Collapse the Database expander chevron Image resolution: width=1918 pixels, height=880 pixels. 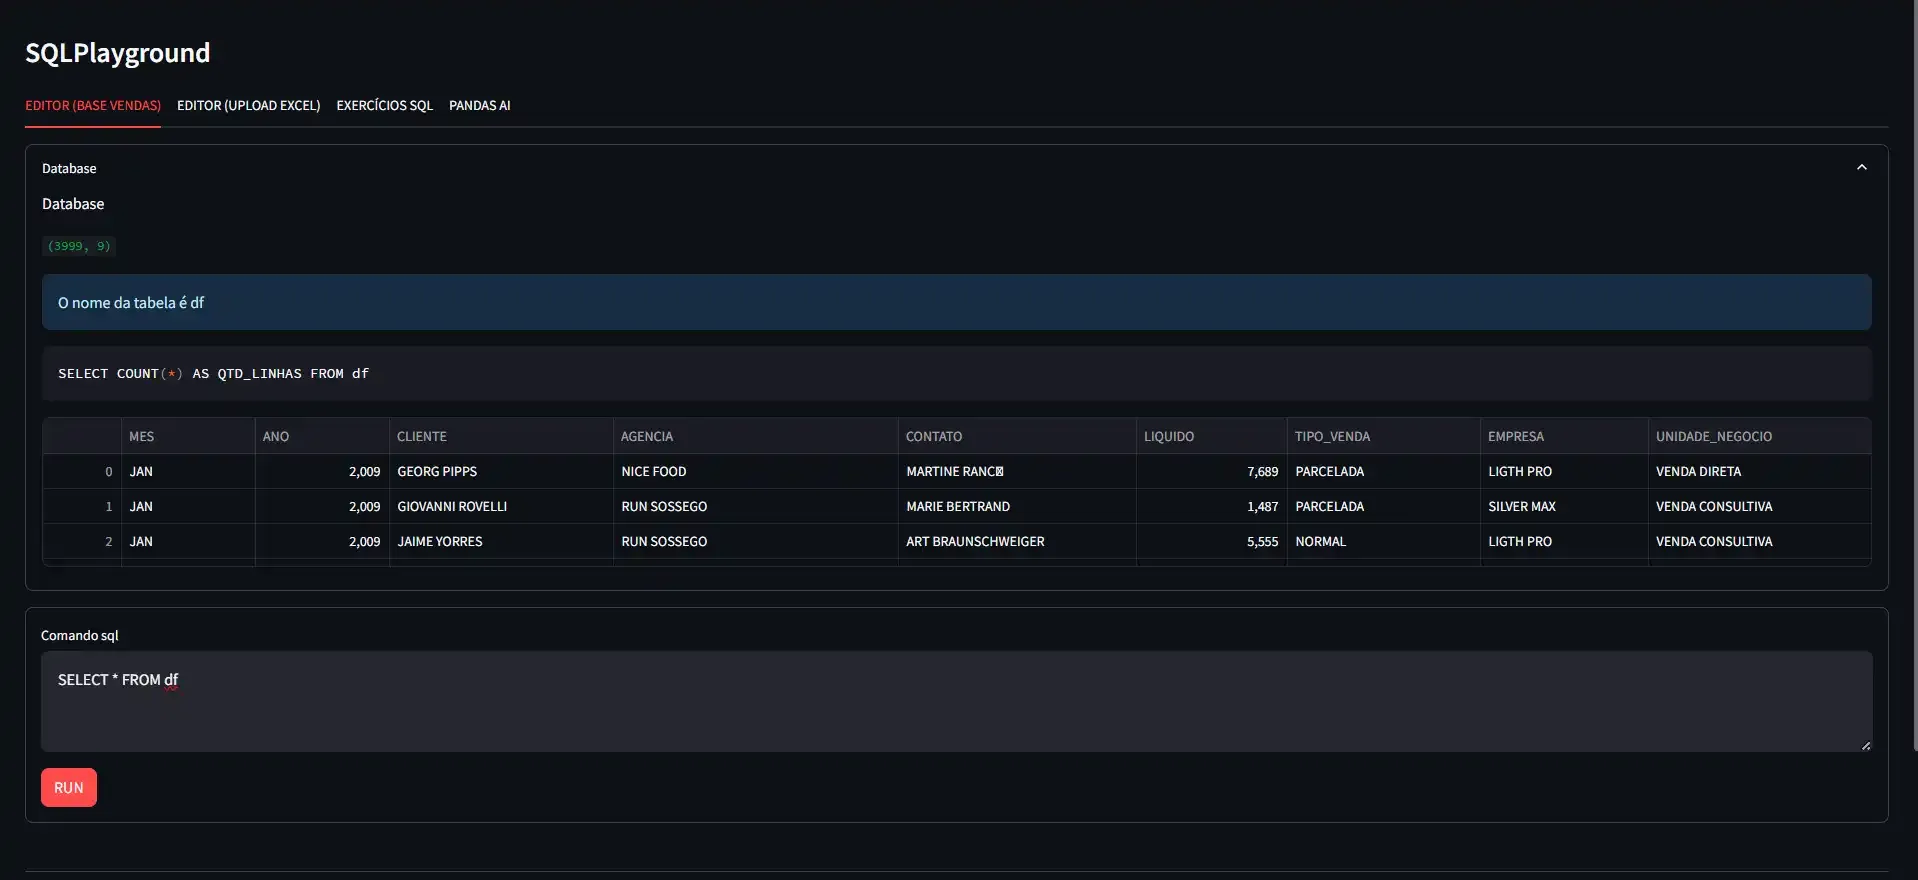tap(1861, 168)
